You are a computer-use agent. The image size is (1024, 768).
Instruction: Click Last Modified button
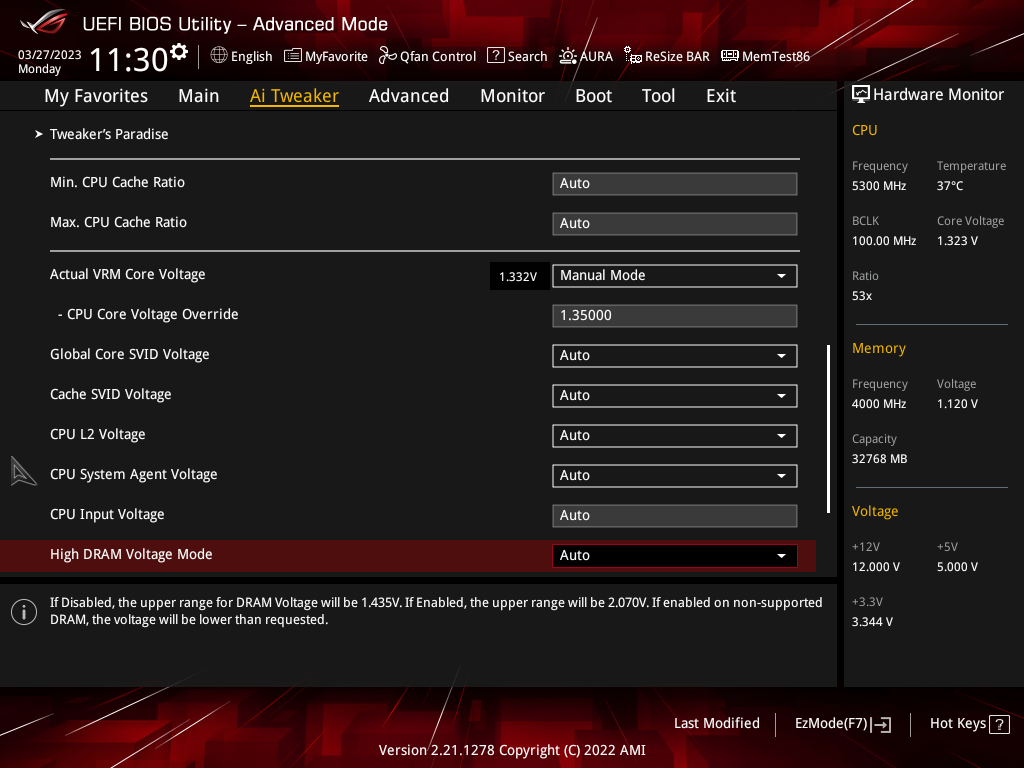(x=716, y=723)
